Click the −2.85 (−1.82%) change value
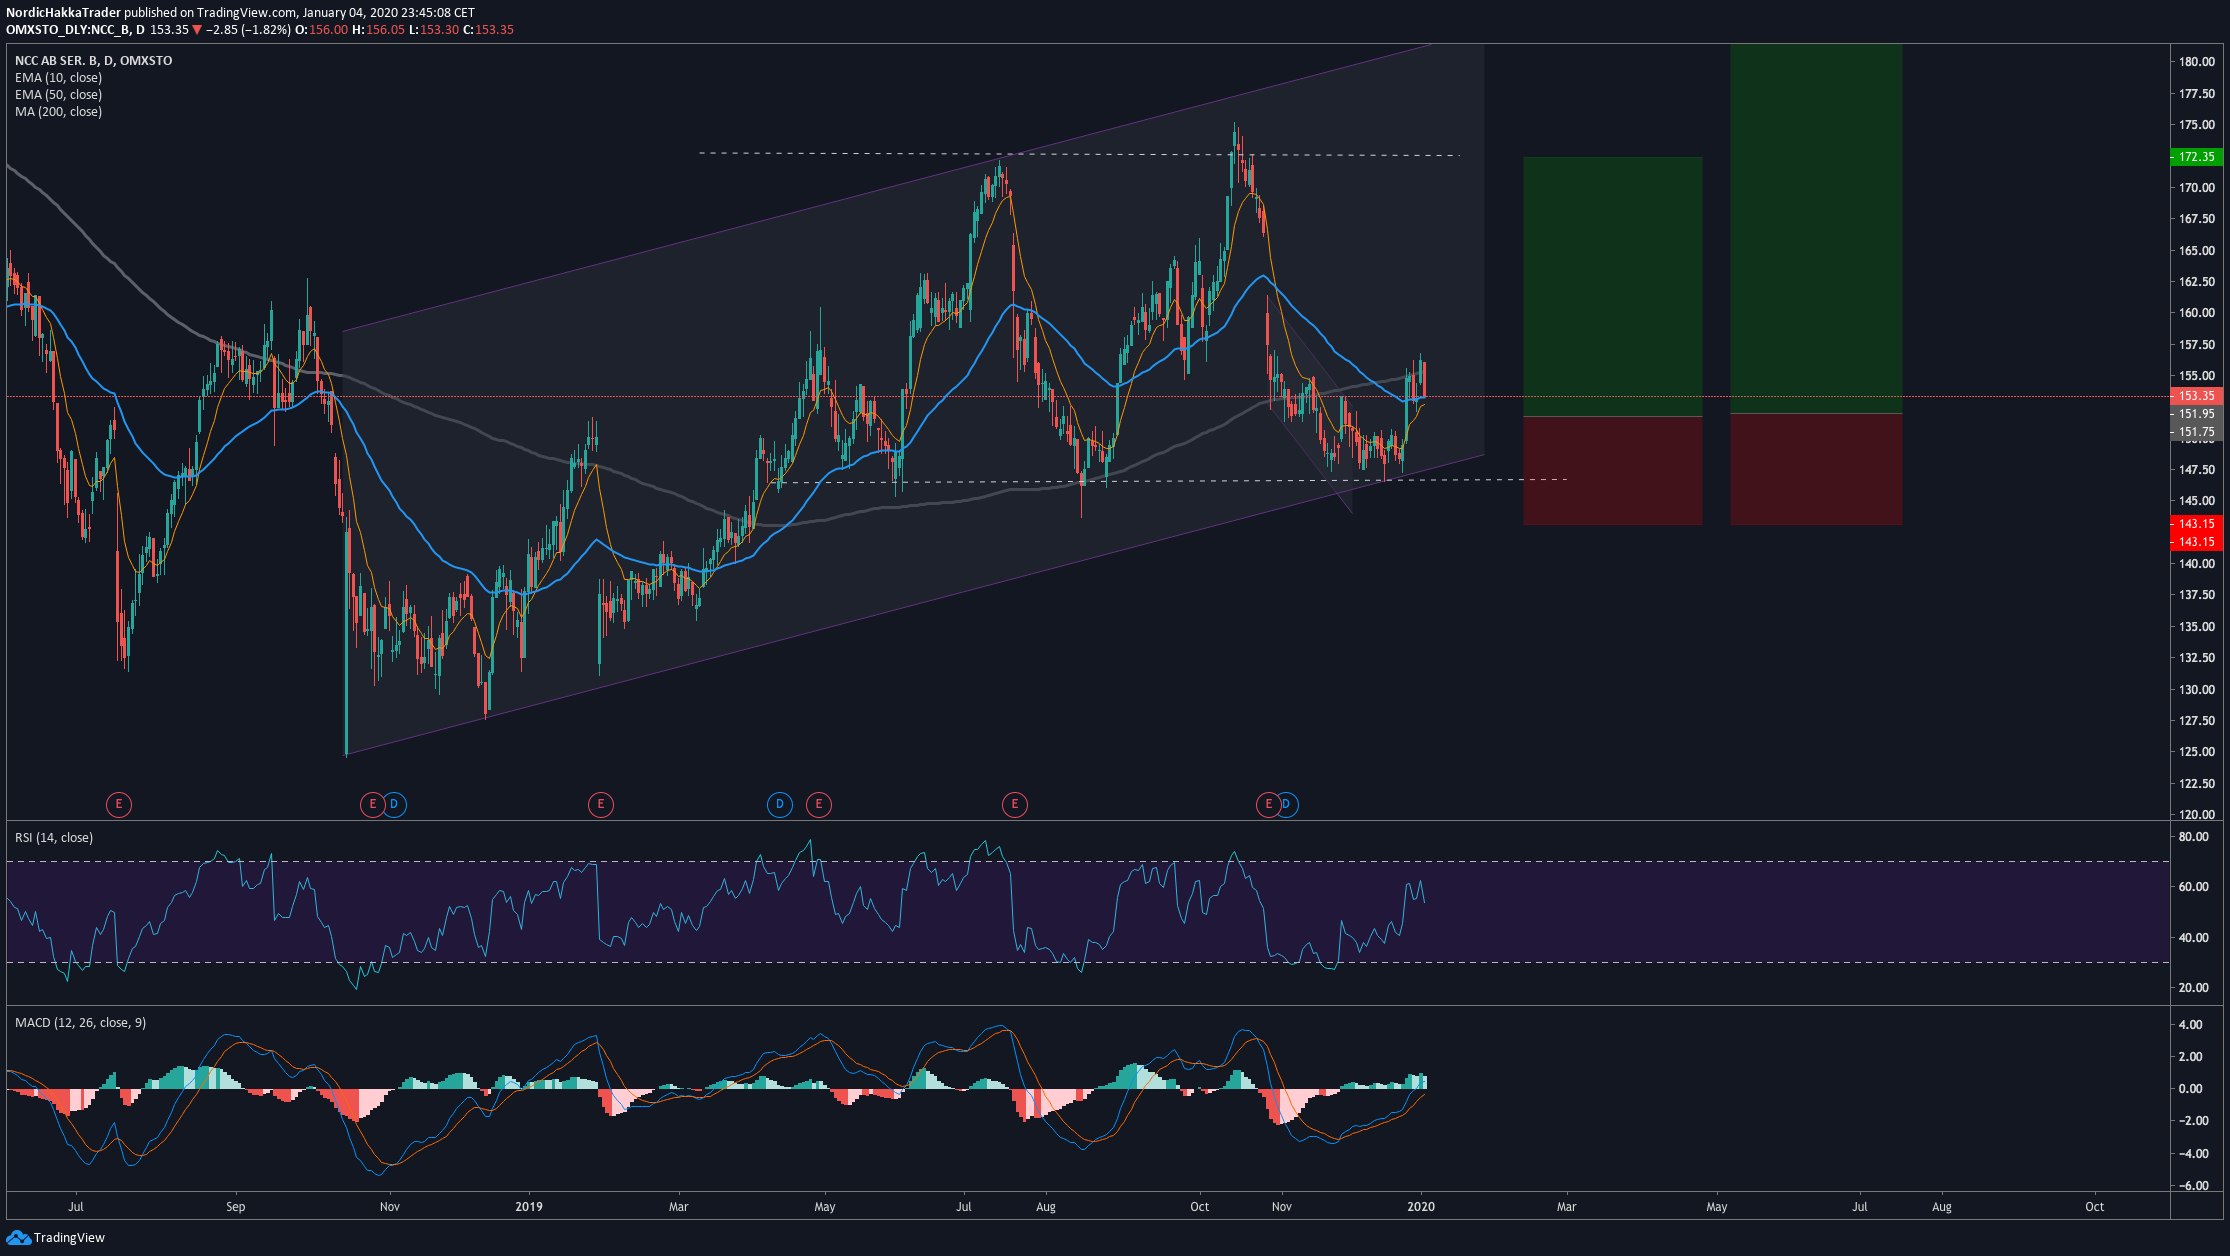 248,30
